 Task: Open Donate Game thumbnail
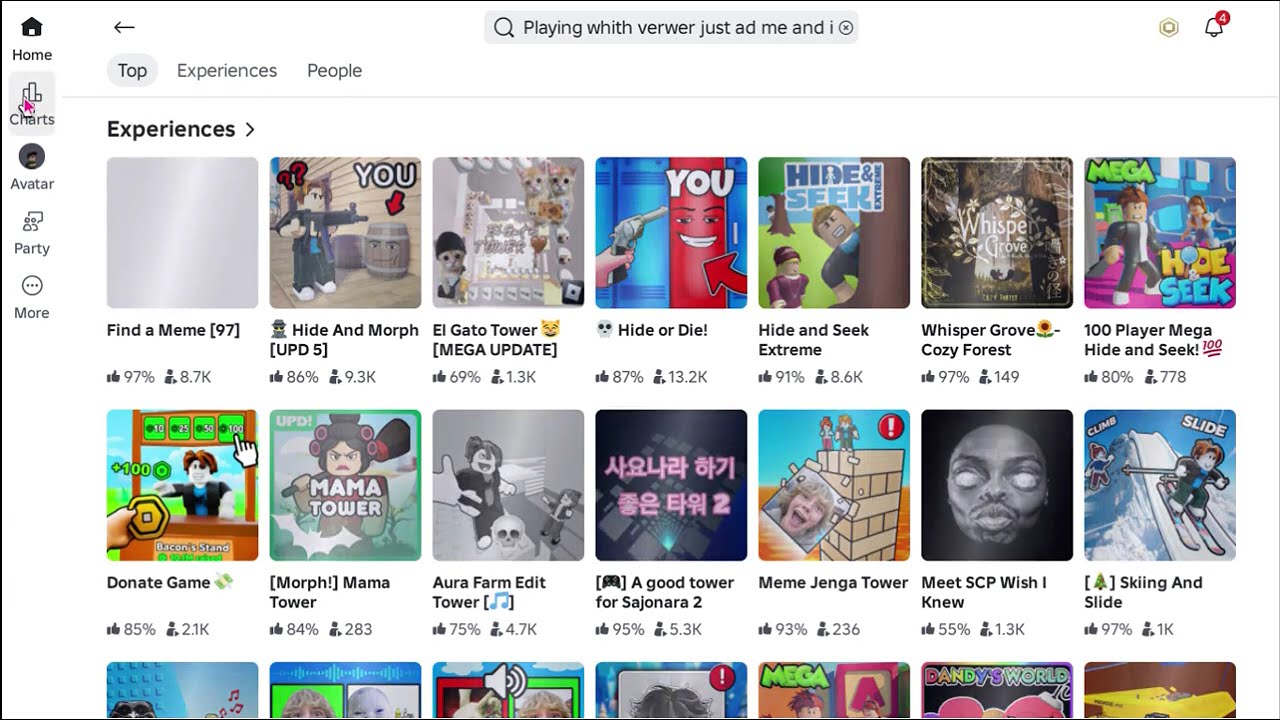click(x=182, y=485)
